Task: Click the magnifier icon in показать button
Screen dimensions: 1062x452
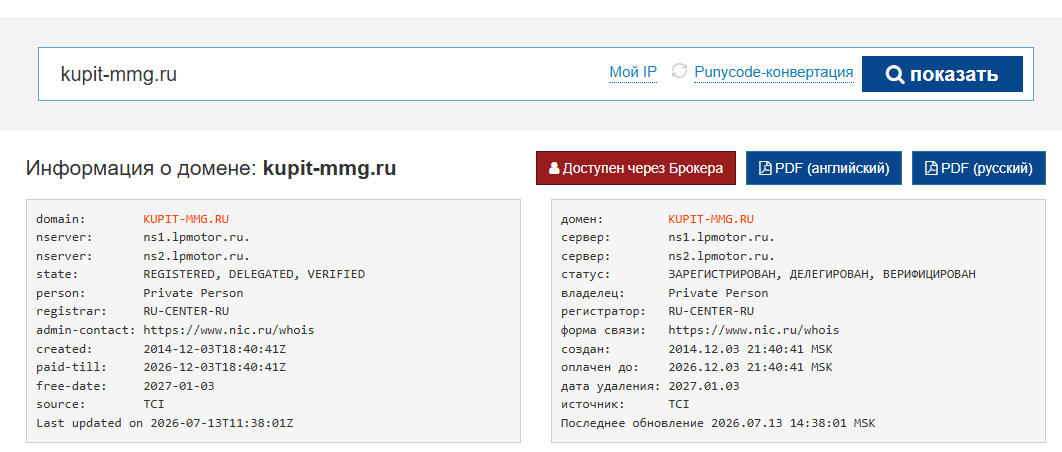Action: (895, 74)
